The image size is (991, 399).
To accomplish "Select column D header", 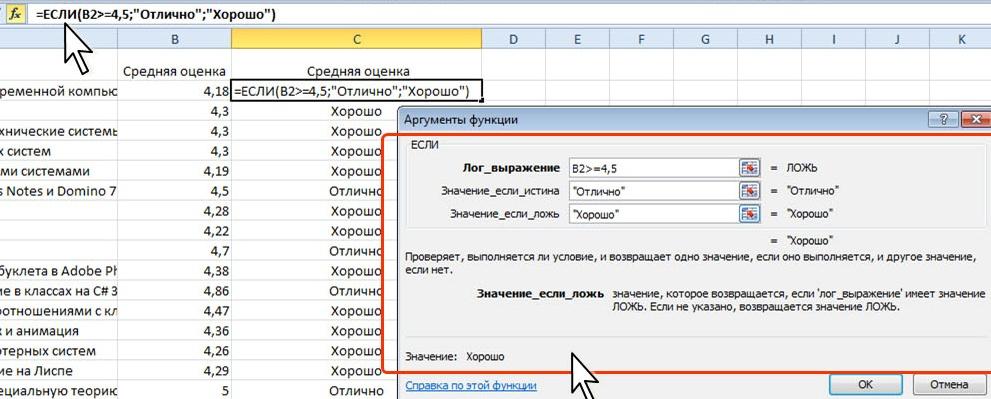I will [513, 39].
